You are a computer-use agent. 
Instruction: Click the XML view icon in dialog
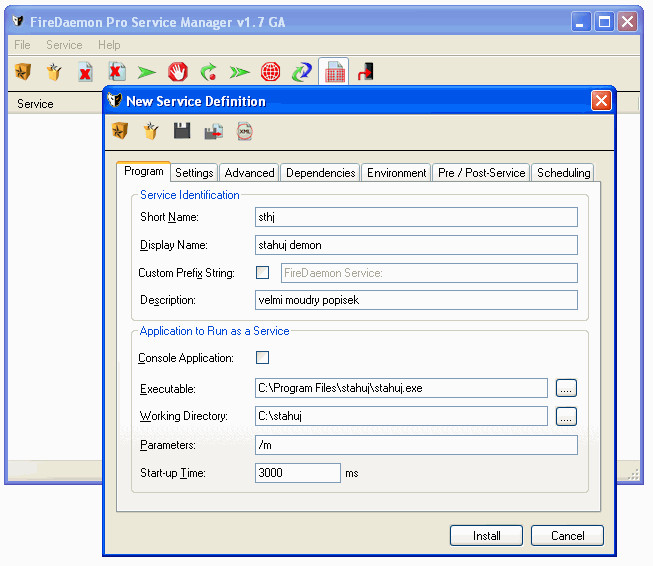click(x=244, y=131)
